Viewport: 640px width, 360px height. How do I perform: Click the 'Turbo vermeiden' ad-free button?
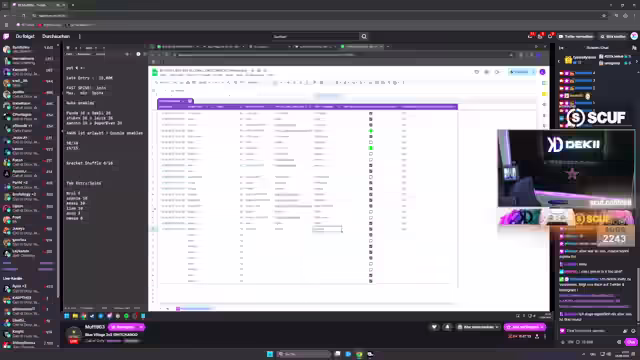point(576,36)
